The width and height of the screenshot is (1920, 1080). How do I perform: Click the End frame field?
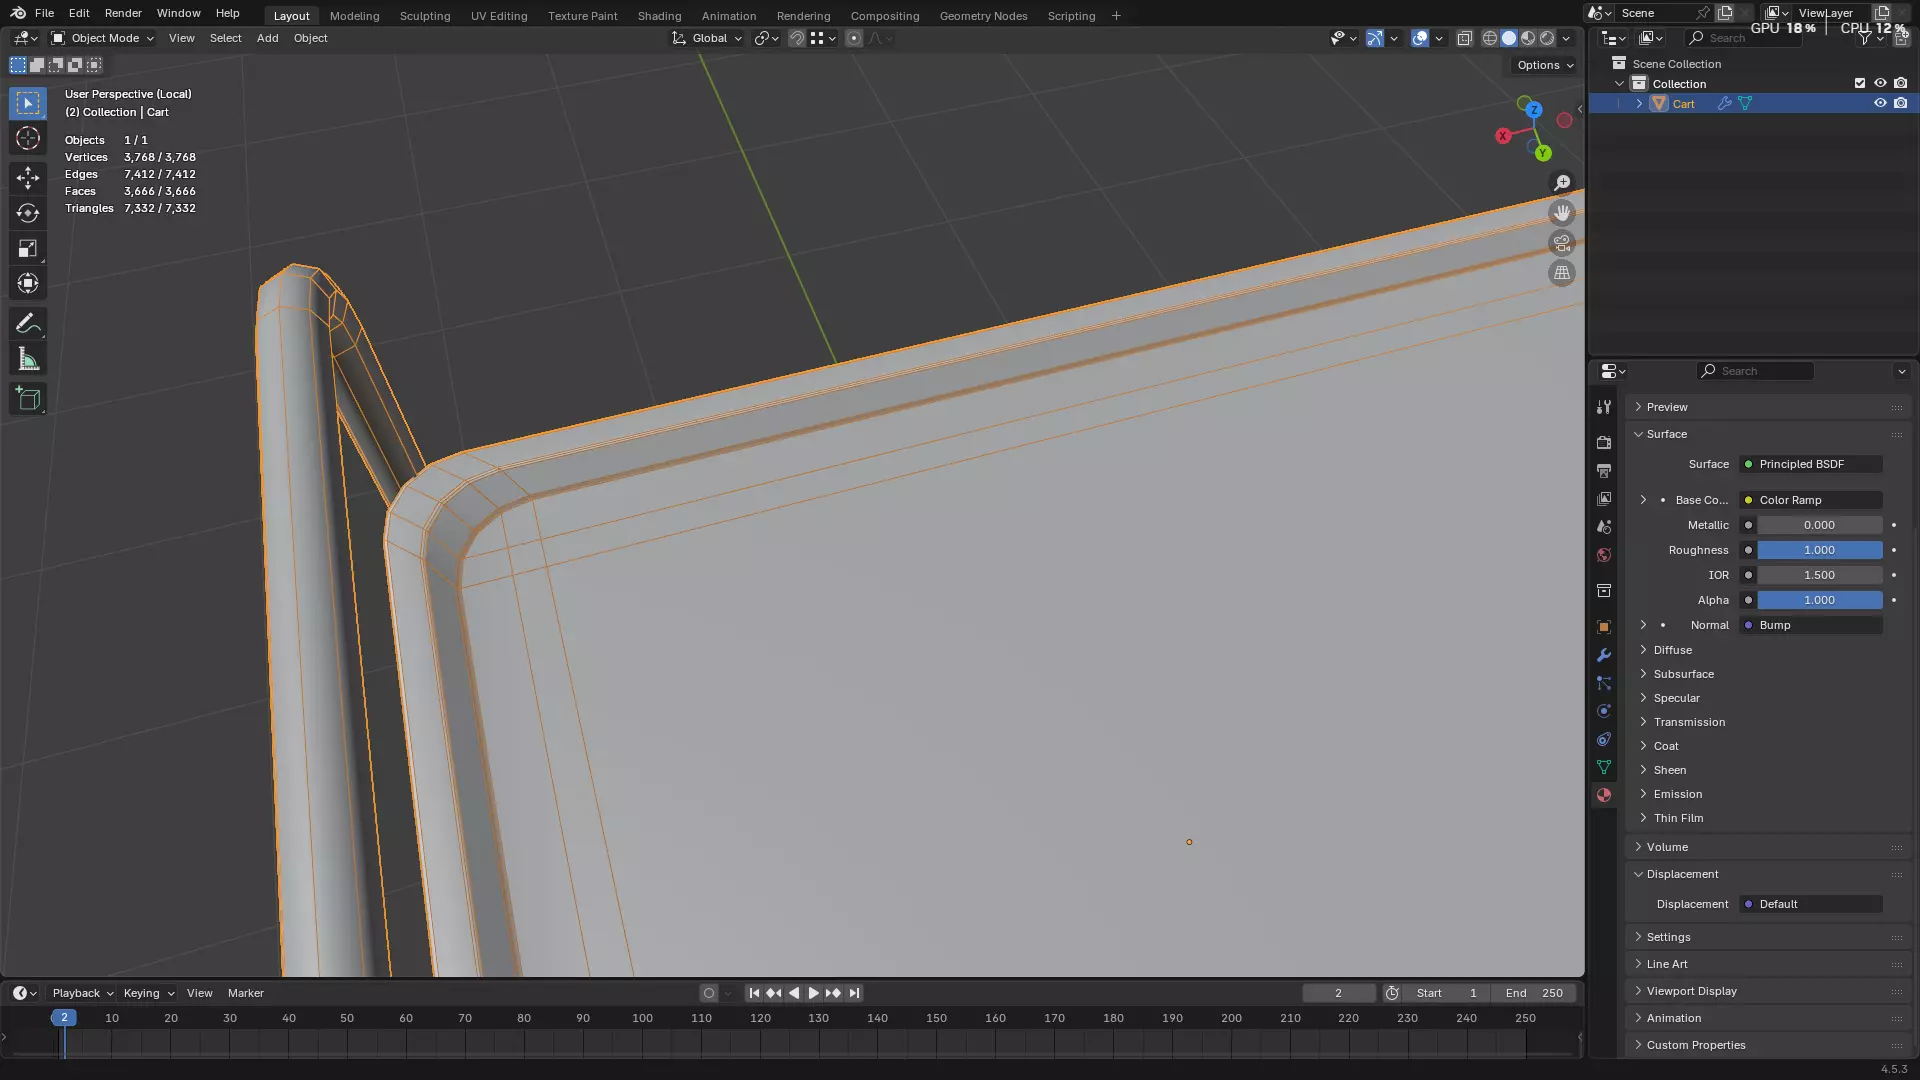(x=1534, y=993)
